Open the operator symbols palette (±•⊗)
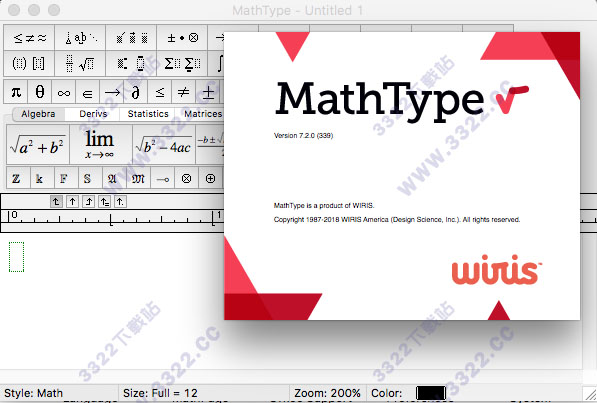Image resolution: width=597 pixels, height=403 pixels. coord(182,38)
